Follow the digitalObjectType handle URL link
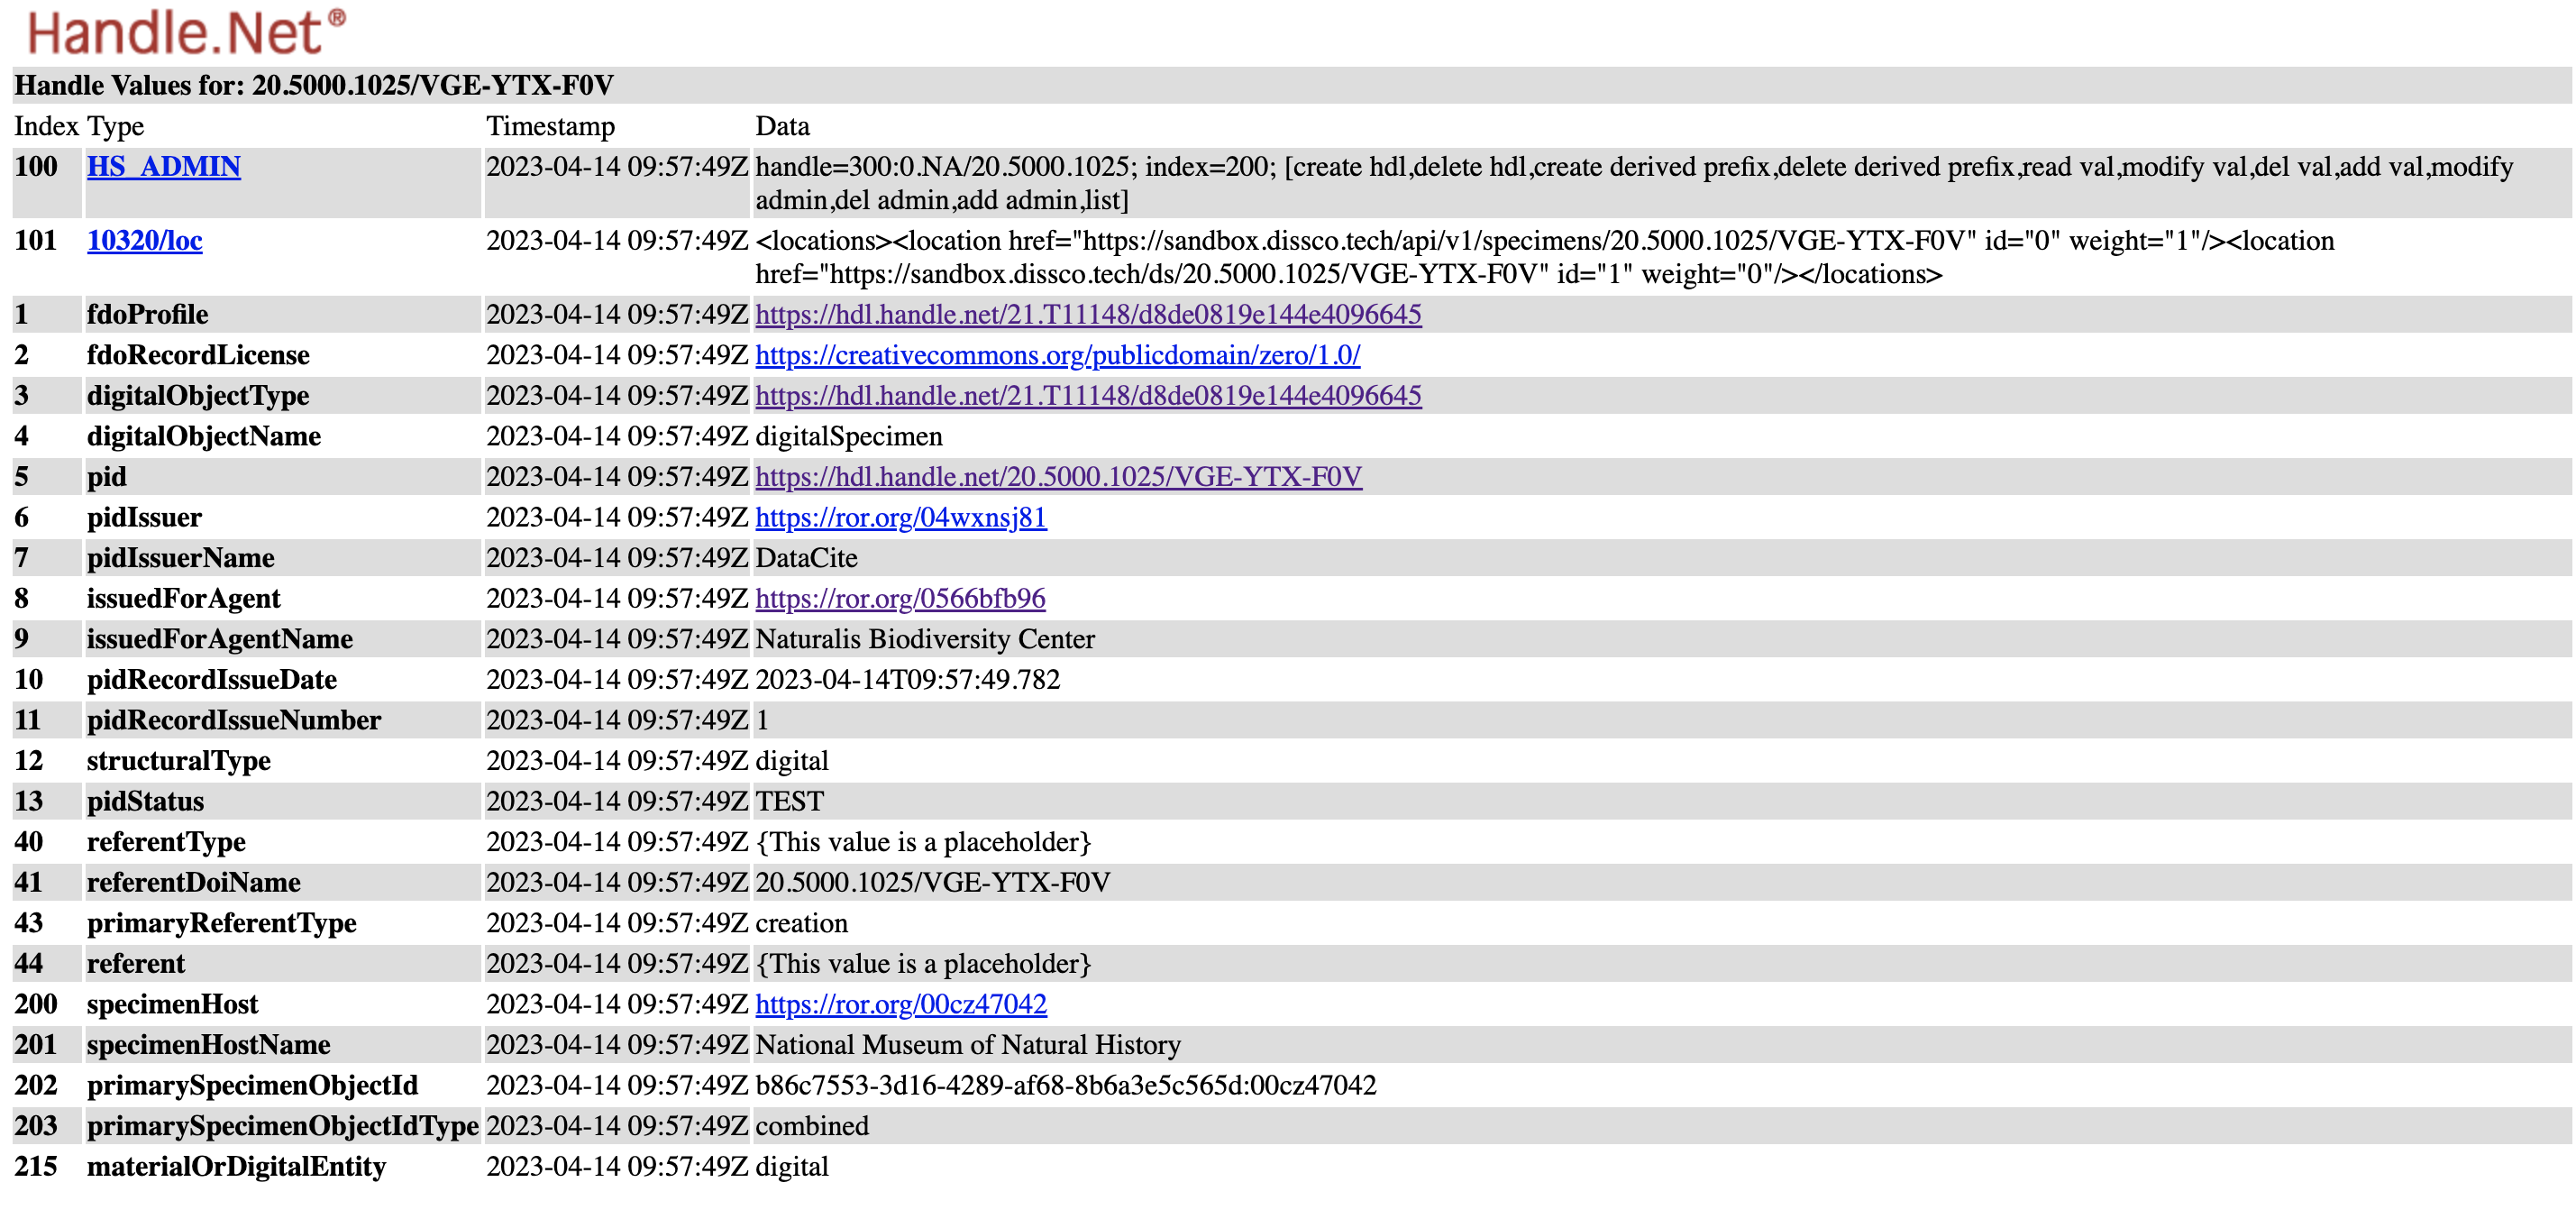Viewport: 2576px width, 1219px height. (1088, 395)
